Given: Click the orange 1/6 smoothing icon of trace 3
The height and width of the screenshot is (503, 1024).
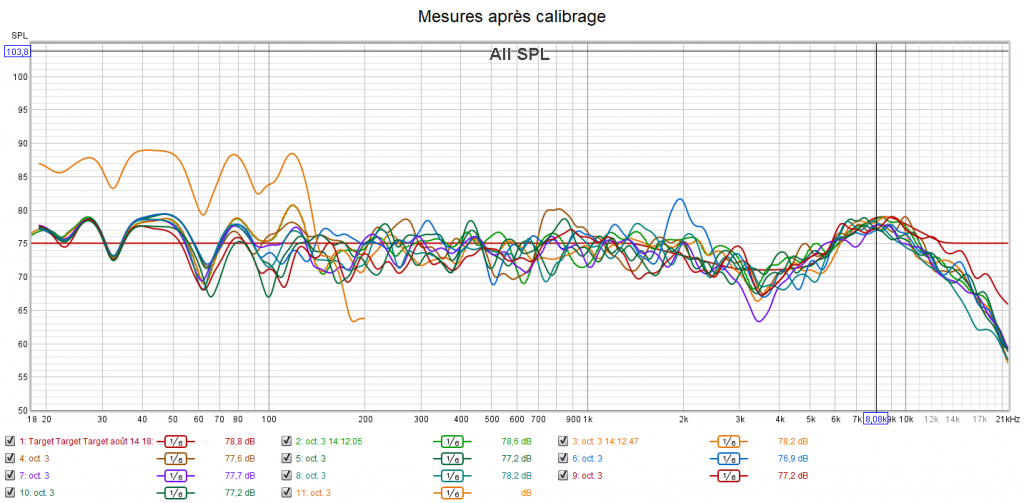Looking at the screenshot, I should 728,441.
